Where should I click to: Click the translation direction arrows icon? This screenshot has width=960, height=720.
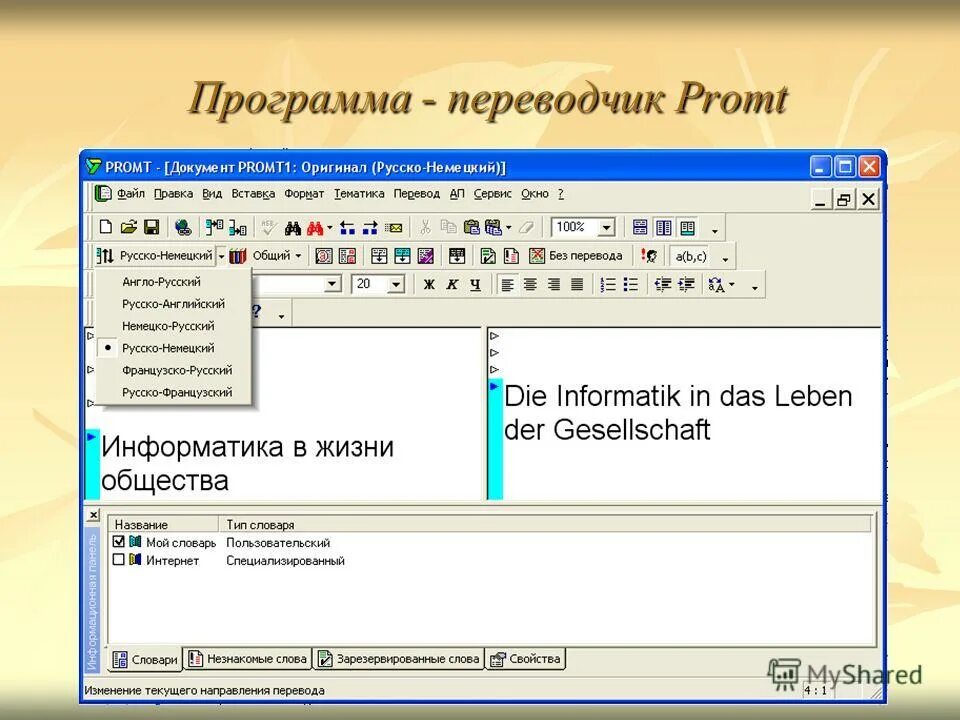(105, 256)
